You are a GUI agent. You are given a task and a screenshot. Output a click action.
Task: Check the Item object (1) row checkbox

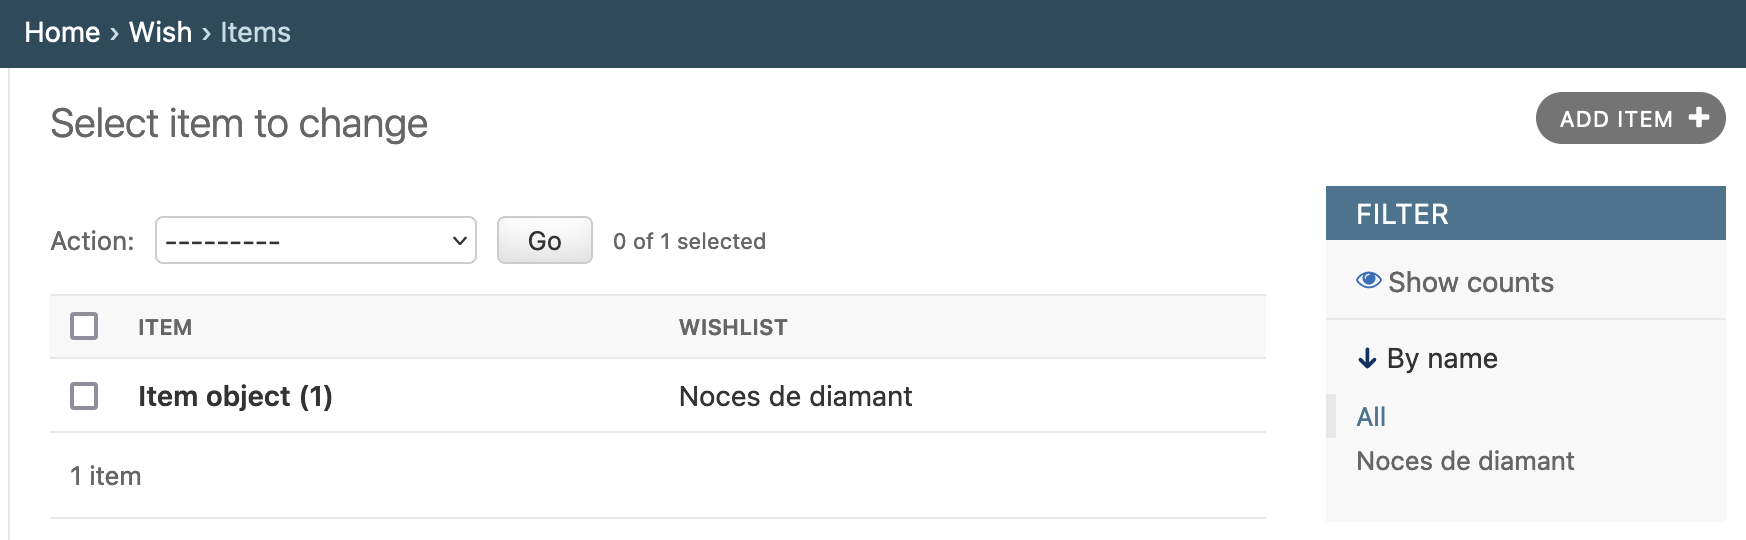(x=84, y=396)
